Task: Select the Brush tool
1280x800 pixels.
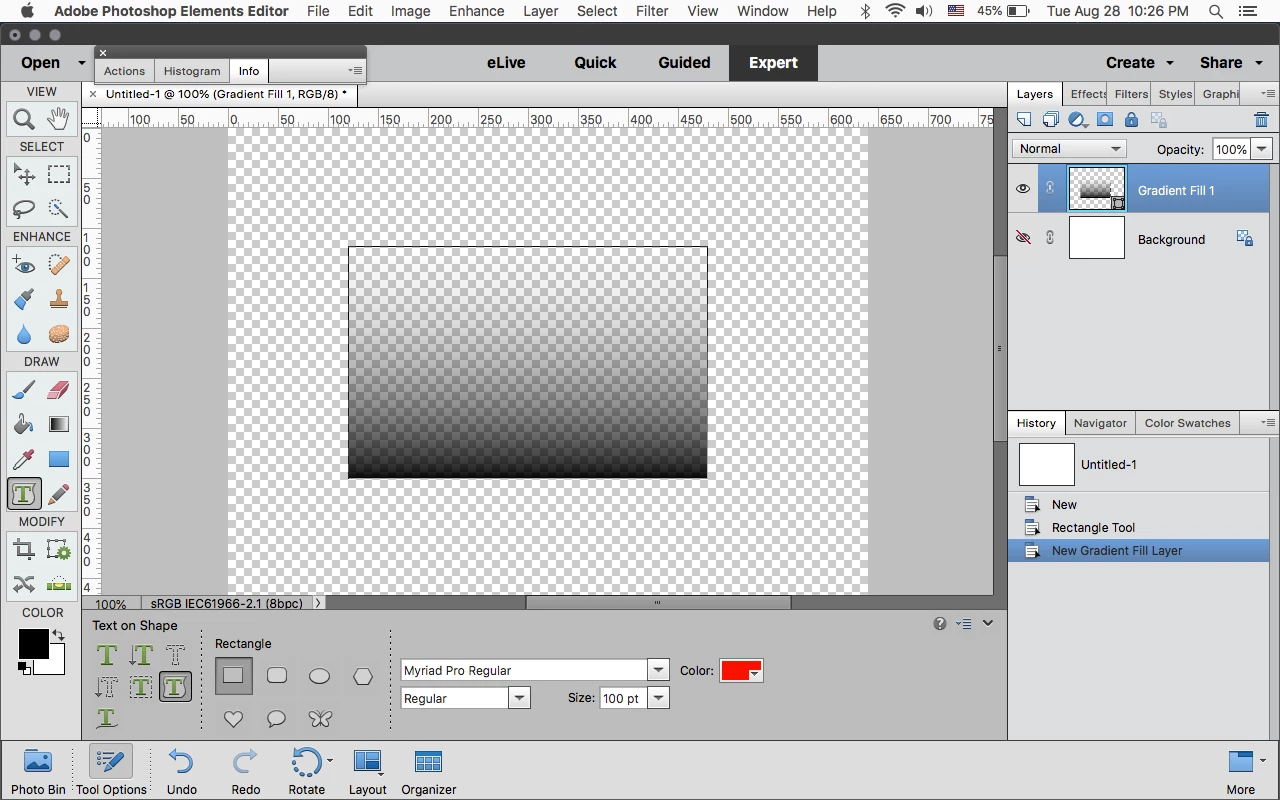Action: [24, 390]
